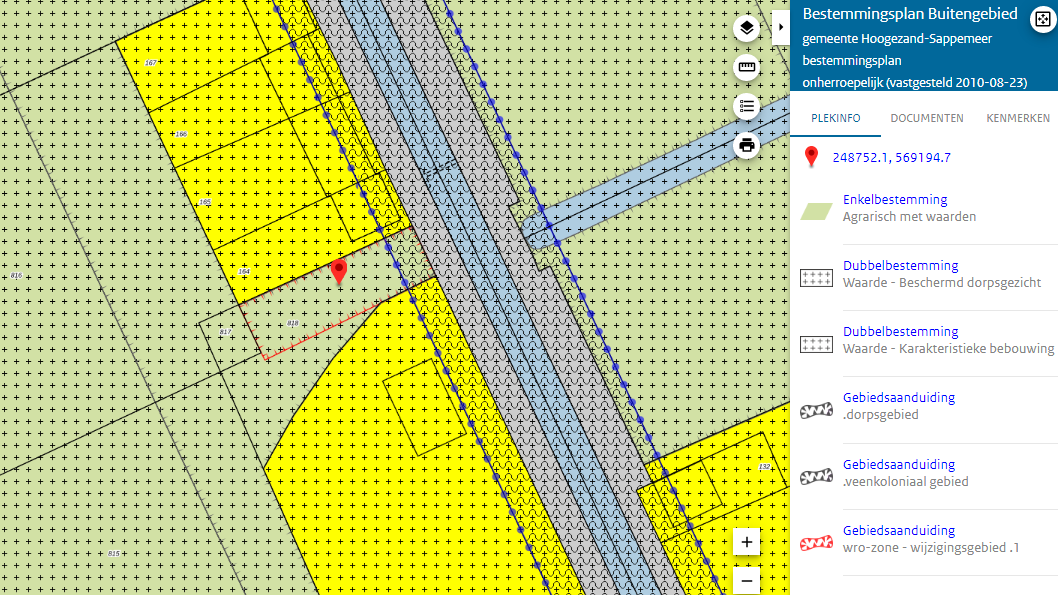Click the red location pin on map
Screen dimensions: 1058x595
coord(339,271)
